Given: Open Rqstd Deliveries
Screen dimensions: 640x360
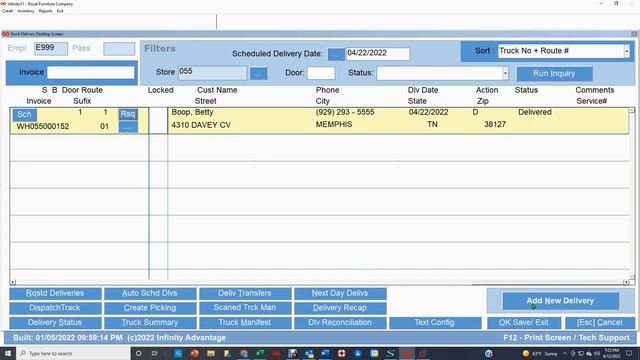Looking at the screenshot, I should click(55, 293).
